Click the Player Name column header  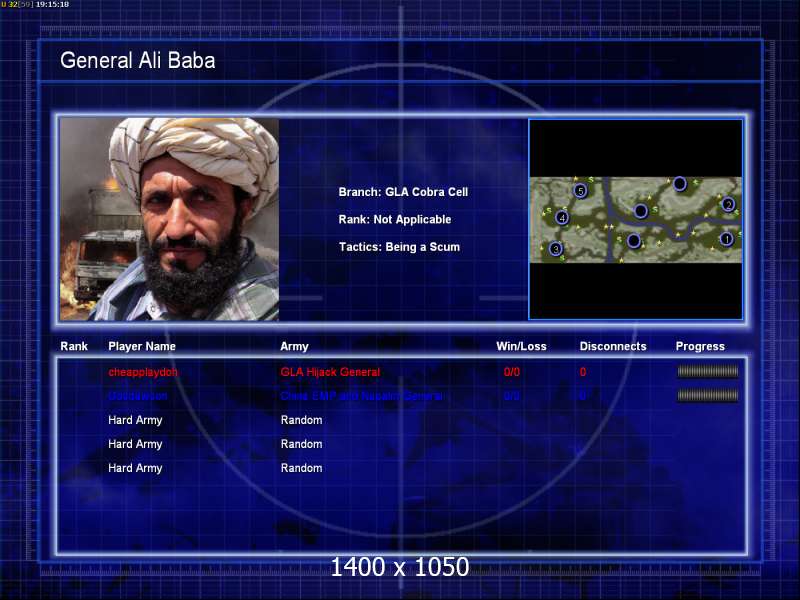[142, 346]
